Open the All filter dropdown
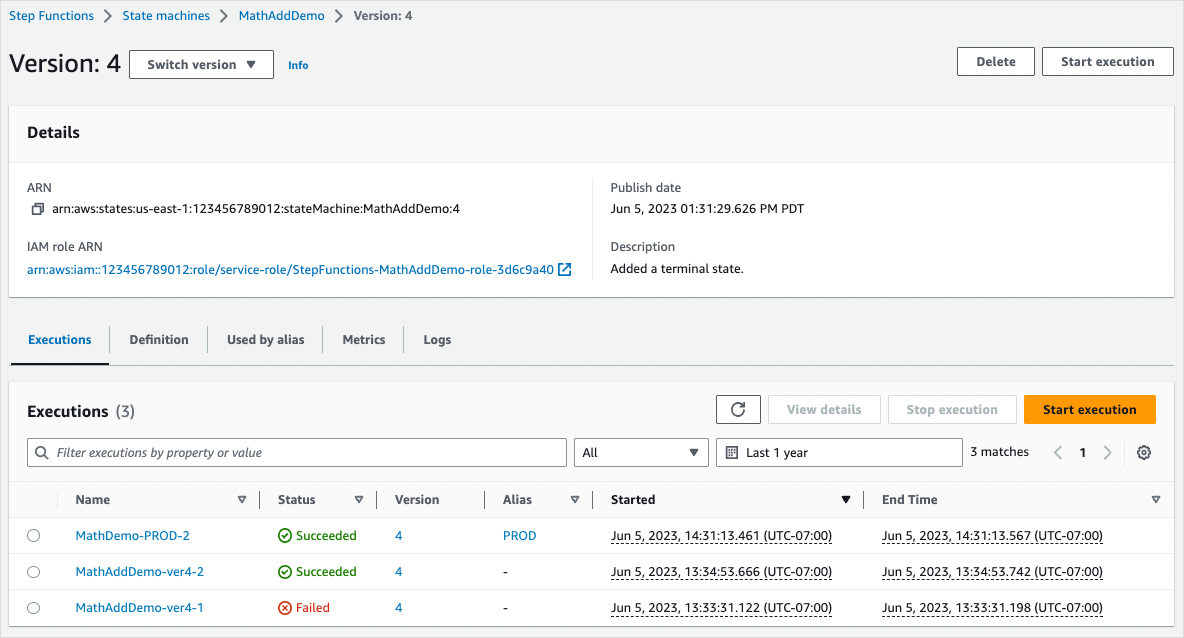Screen dimensions: 1184x638 coord(641,452)
